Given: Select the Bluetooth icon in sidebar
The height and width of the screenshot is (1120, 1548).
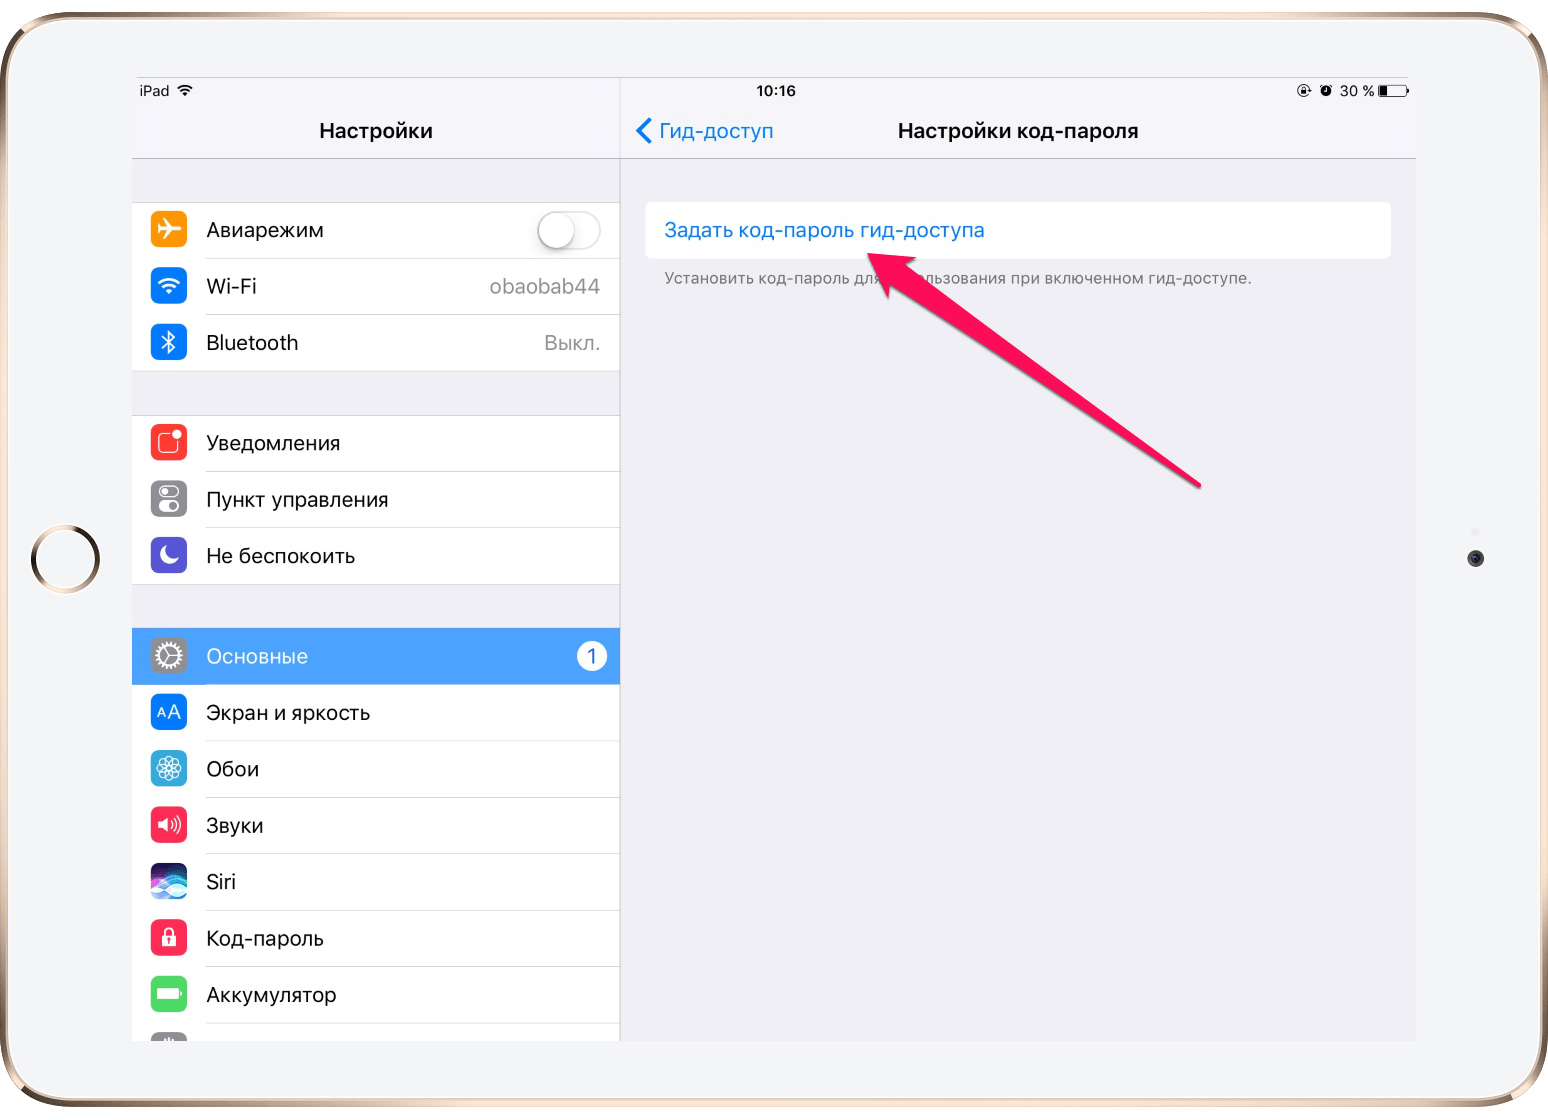Looking at the screenshot, I should [169, 342].
